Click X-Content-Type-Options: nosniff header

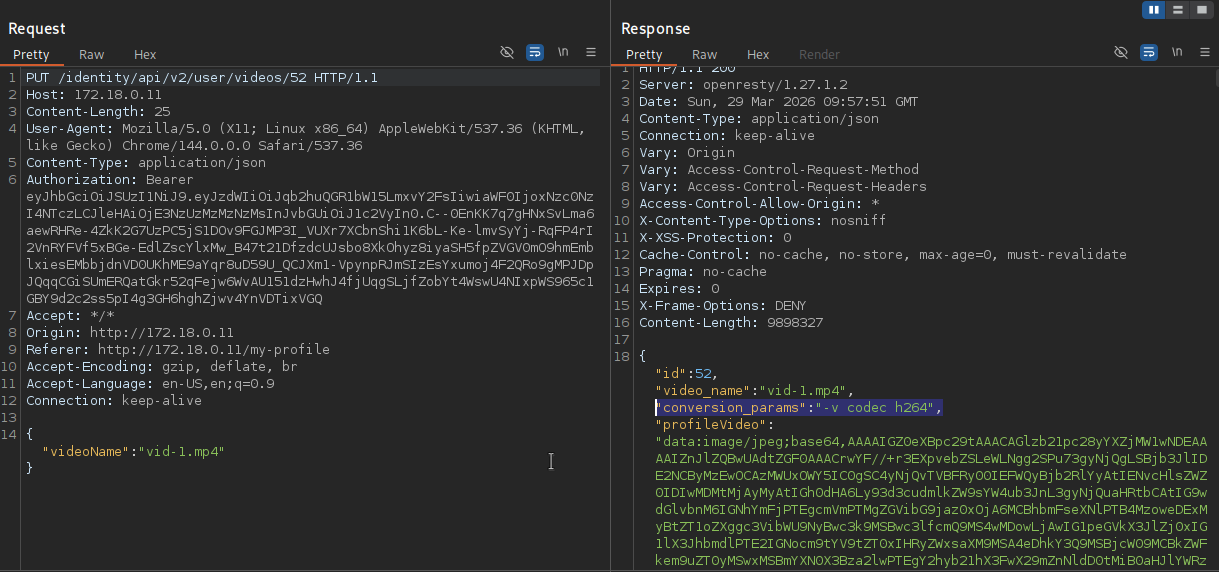[763, 221]
